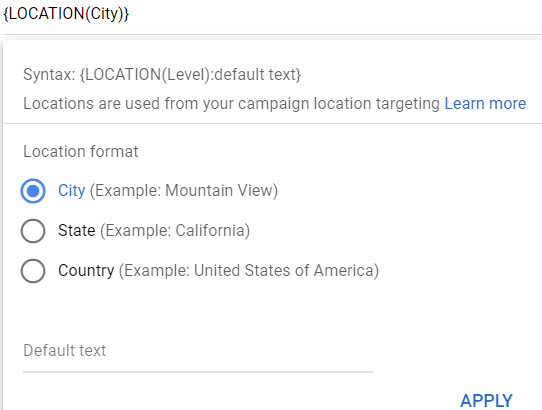Click the 'default text}' part of syntax
The image size is (542, 410).
258,75
